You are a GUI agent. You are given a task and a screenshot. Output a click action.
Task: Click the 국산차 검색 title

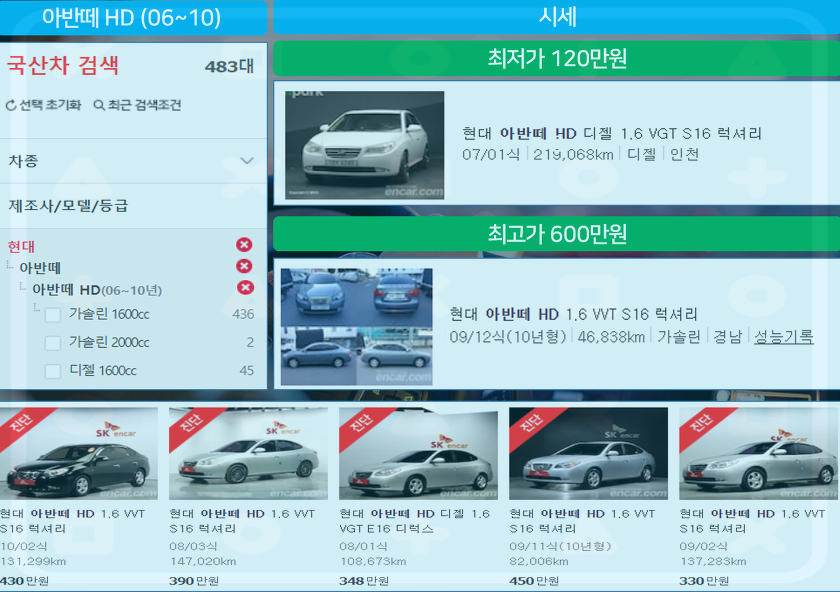click(63, 65)
